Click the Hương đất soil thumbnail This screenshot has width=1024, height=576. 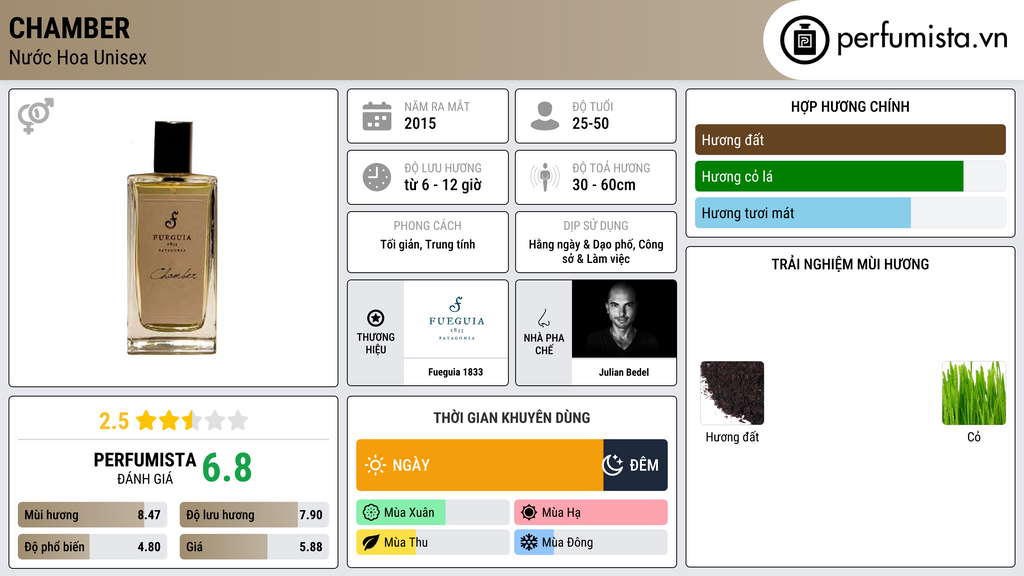731,393
